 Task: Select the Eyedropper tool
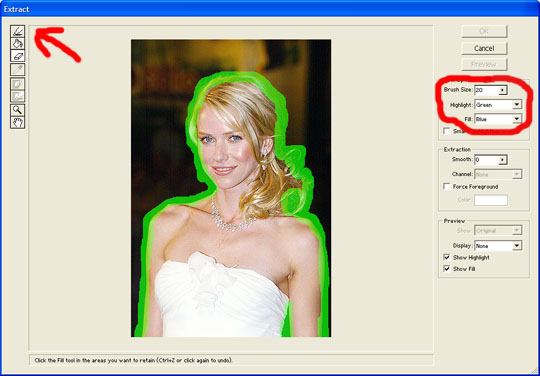coord(18,70)
